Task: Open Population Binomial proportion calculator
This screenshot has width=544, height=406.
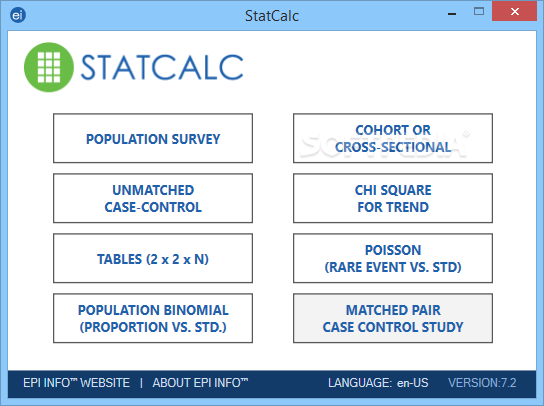Action: 153,318
